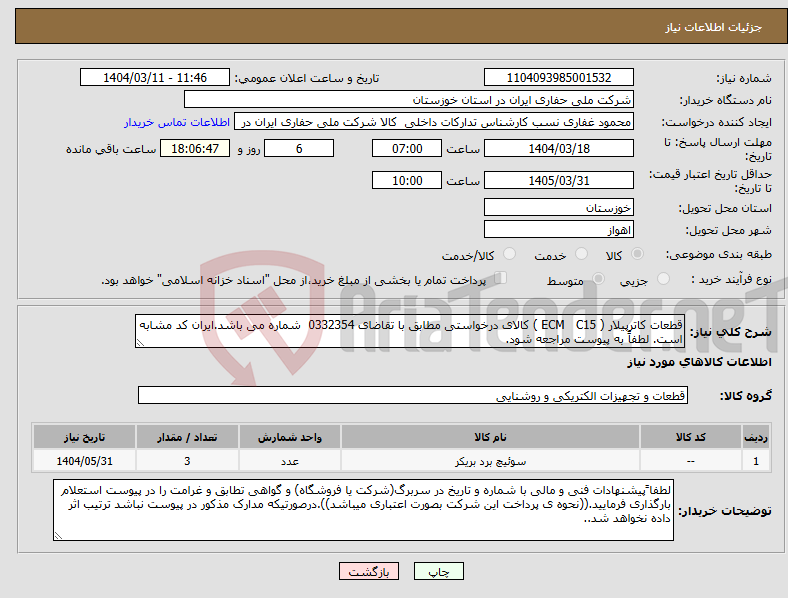The width and height of the screenshot is (788, 598).
Task: Click the general need description text area
Action: tap(410, 331)
